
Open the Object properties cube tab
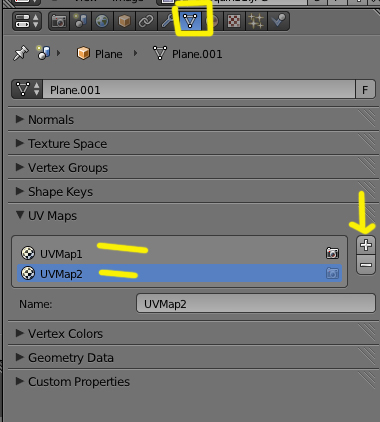(124, 21)
